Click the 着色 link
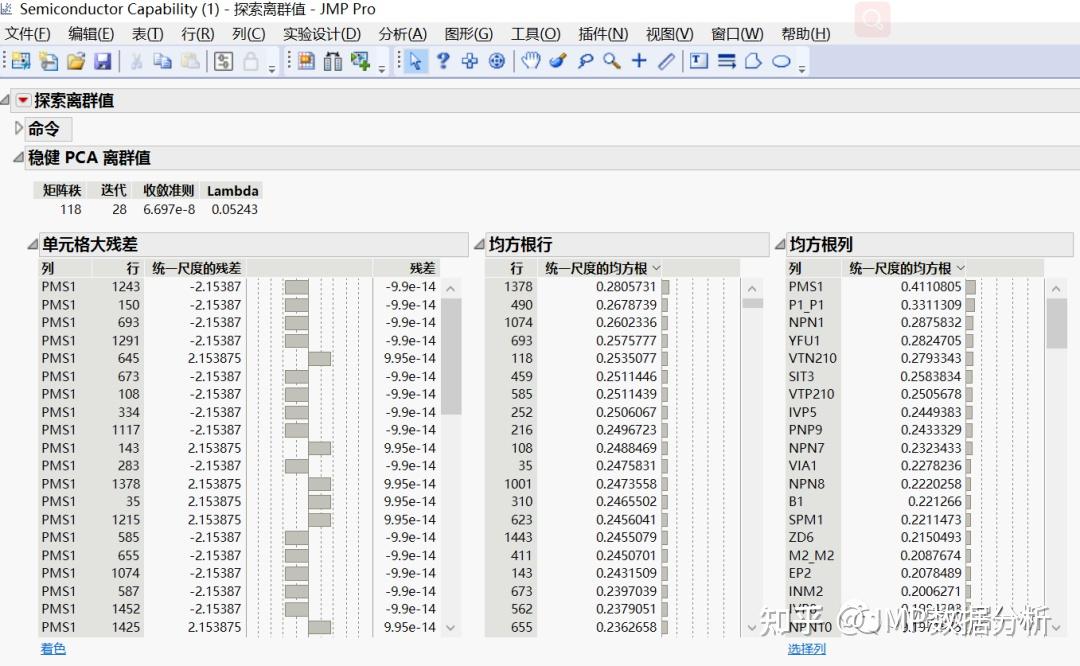This screenshot has height=666, width=1080. pos(52,648)
